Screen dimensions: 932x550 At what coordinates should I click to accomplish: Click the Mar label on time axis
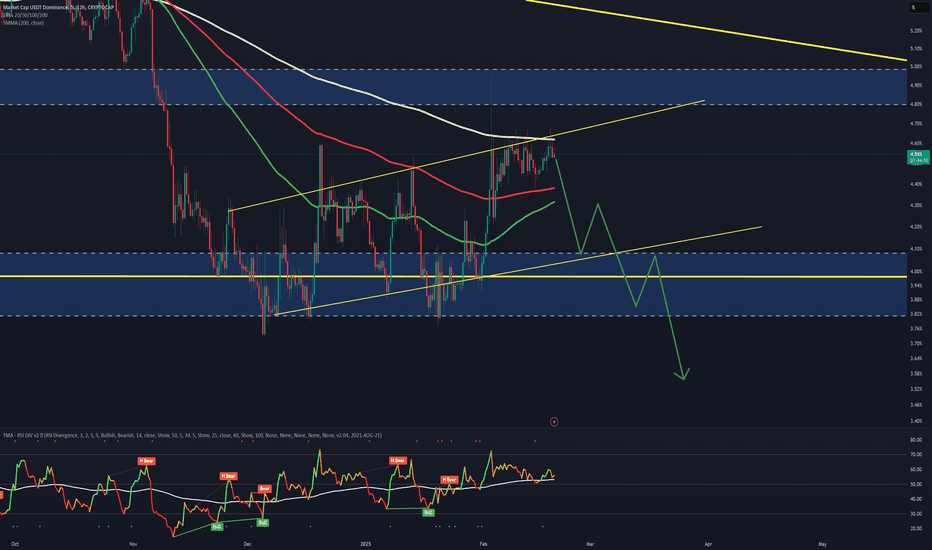[x=590, y=544]
